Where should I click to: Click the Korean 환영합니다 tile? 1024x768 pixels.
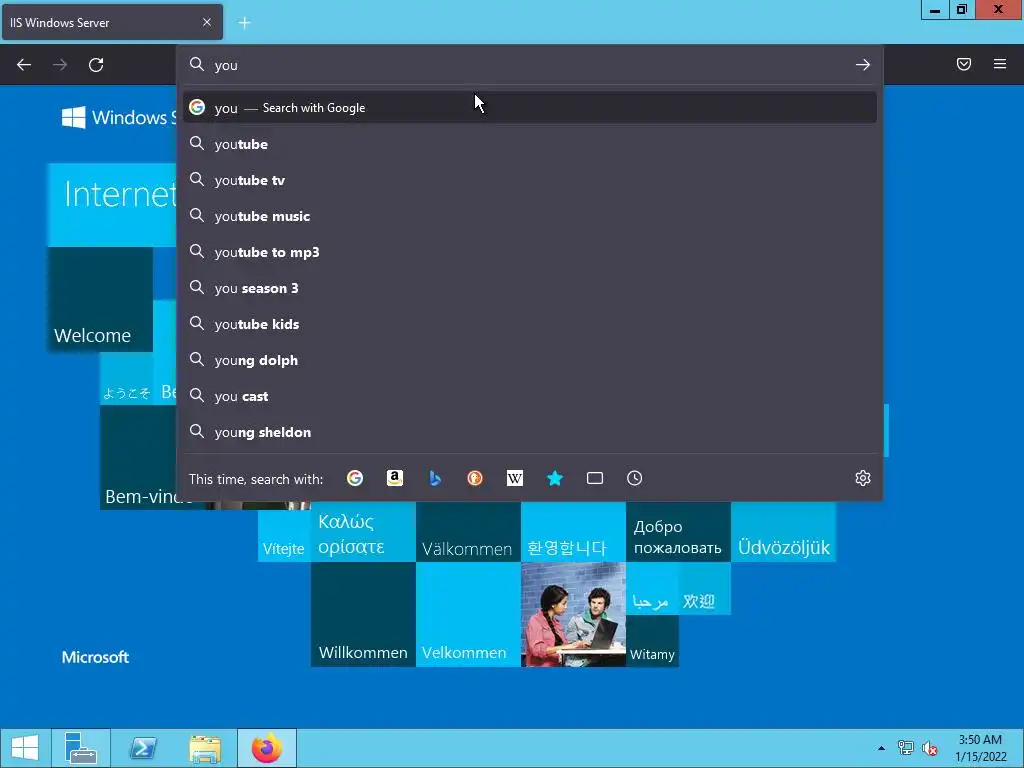point(573,532)
